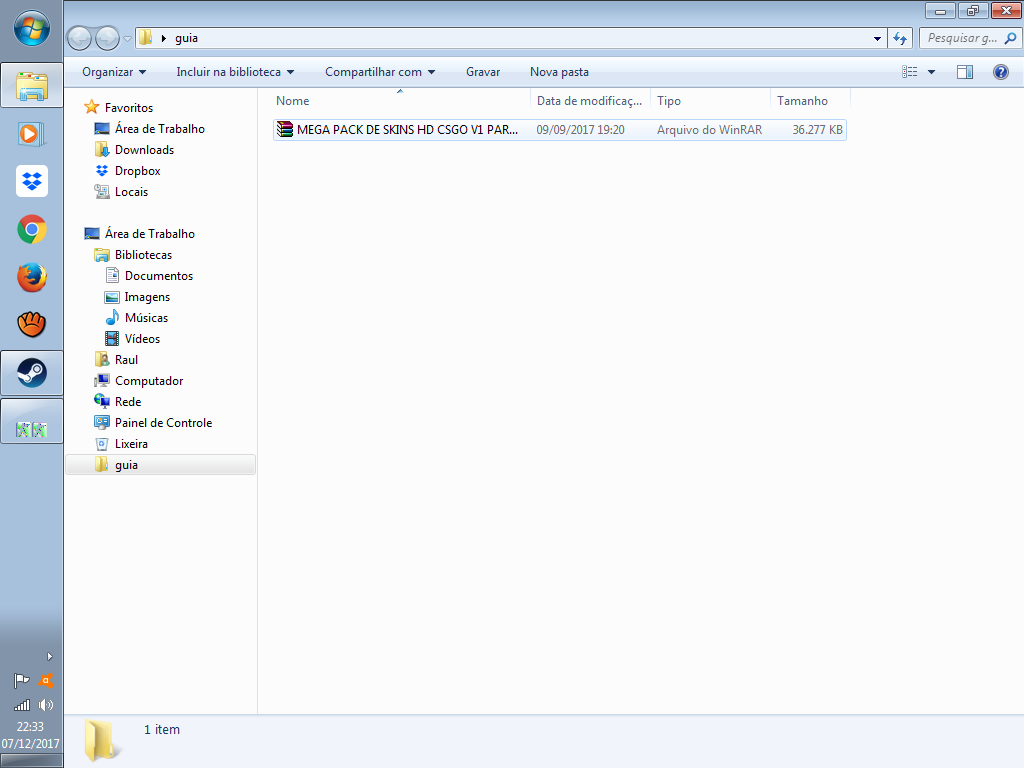Click the search magnifier icon
The image size is (1024, 768).
(x=1010, y=38)
